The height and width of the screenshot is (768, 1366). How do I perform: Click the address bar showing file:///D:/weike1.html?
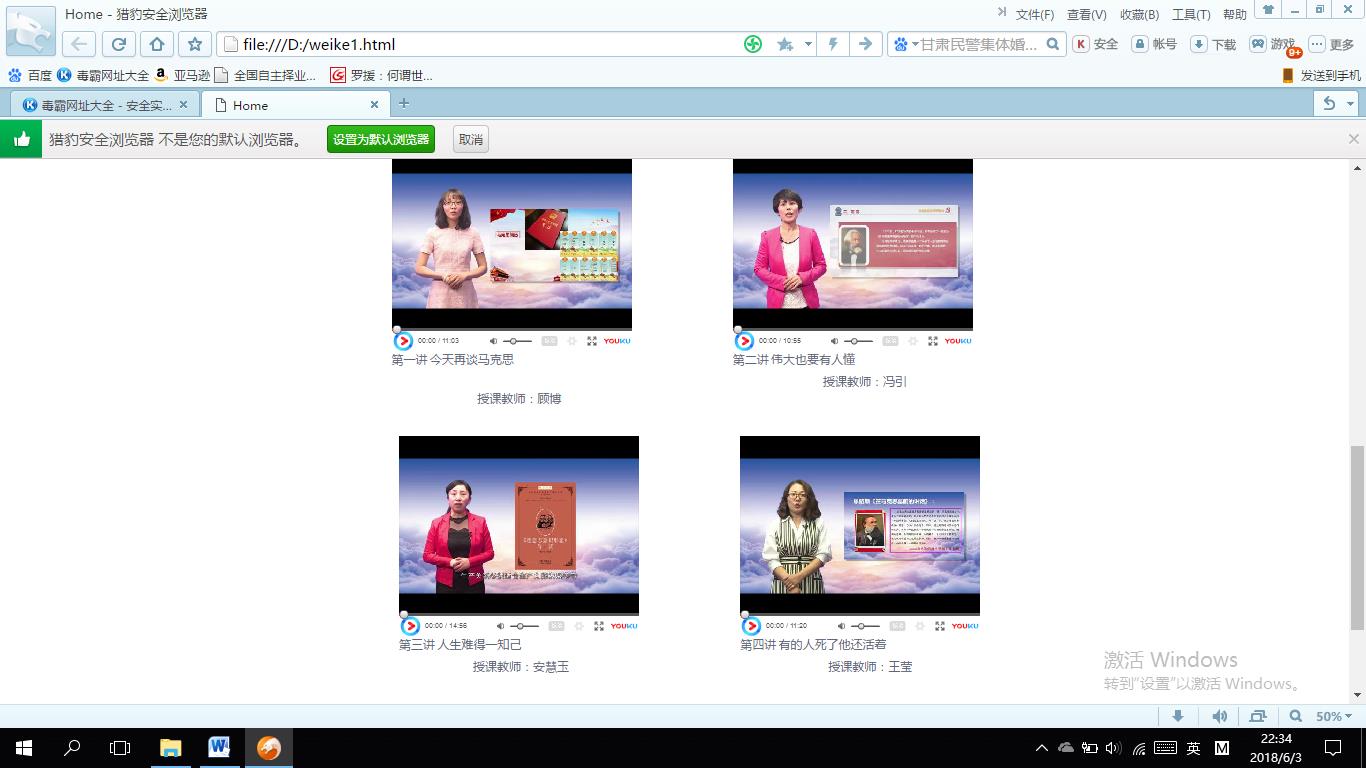pos(480,44)
